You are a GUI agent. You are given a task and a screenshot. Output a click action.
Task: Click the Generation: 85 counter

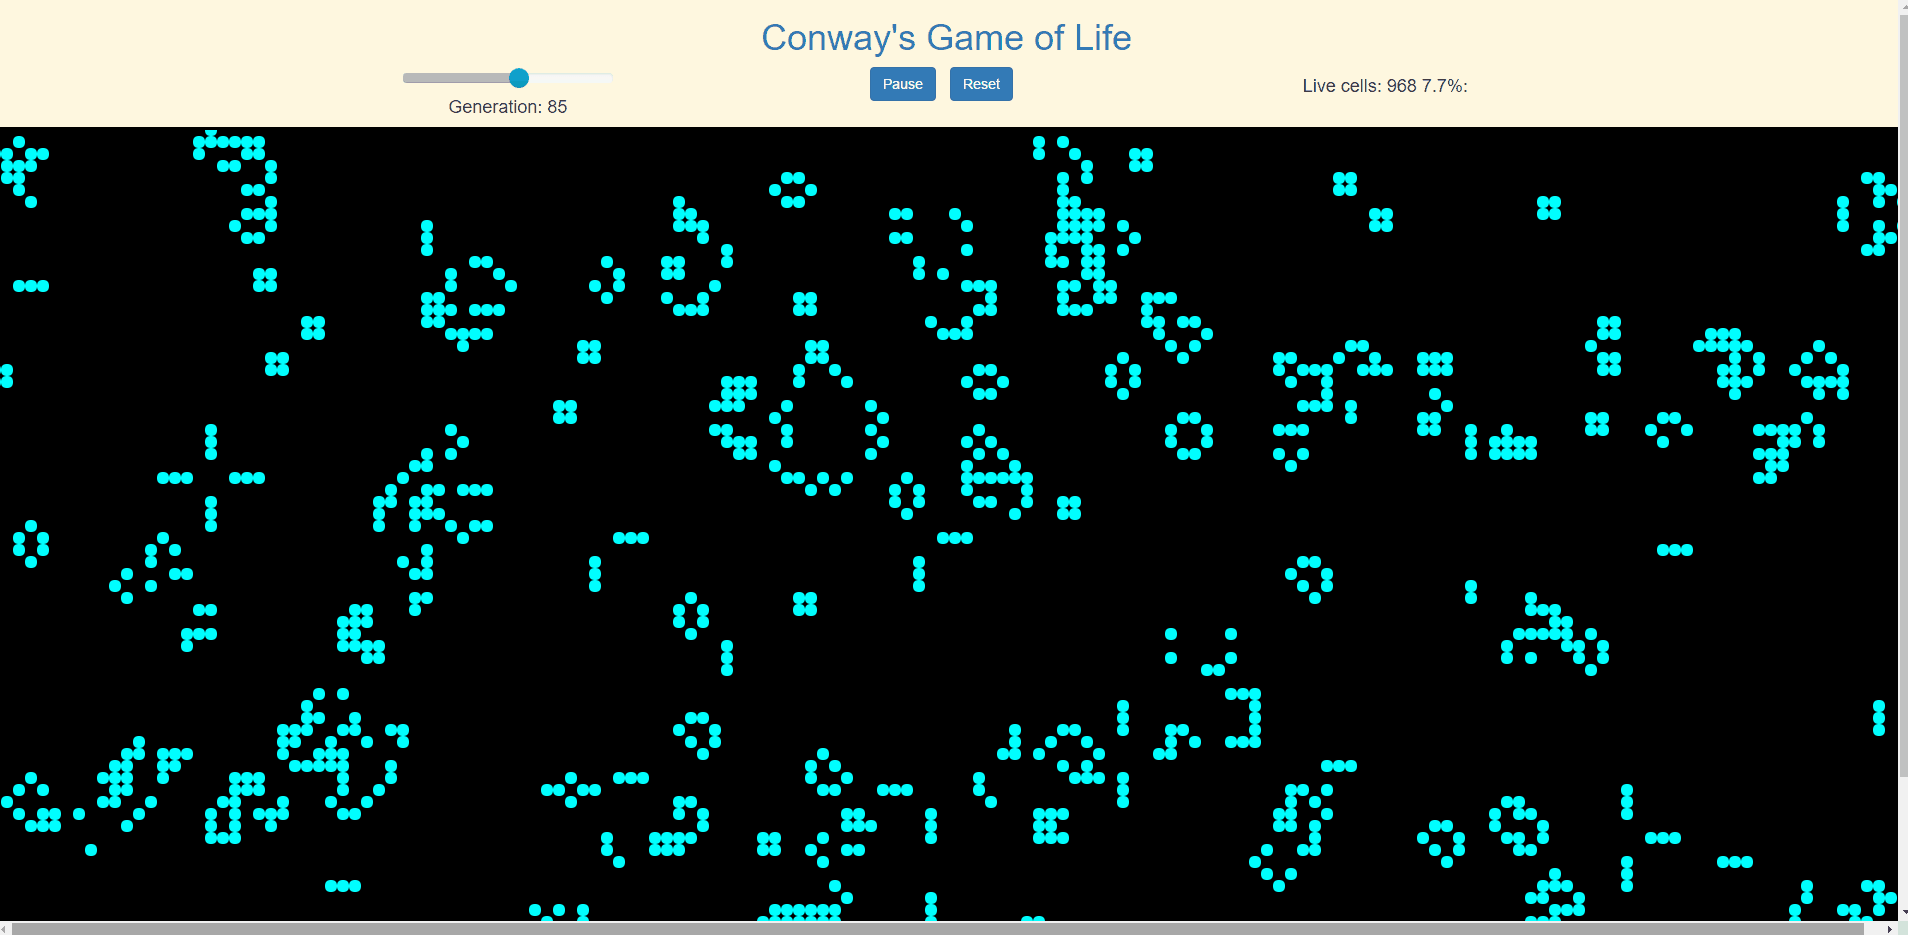coord(508,107)
